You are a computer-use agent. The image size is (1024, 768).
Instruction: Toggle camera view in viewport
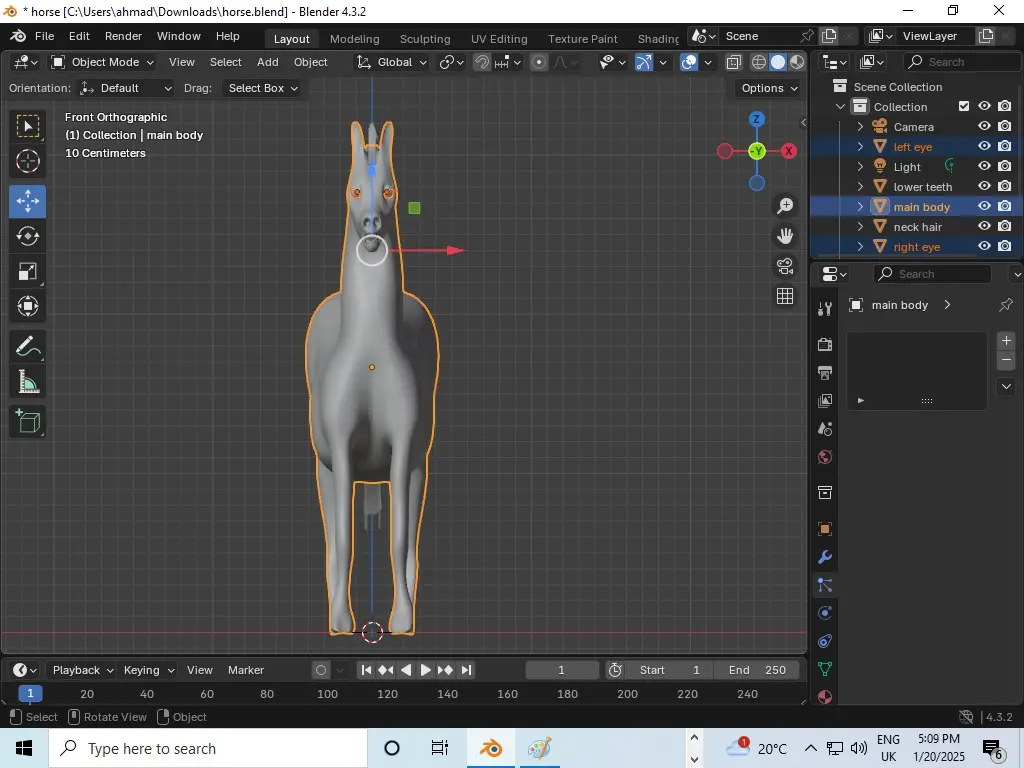pos(785,266)
